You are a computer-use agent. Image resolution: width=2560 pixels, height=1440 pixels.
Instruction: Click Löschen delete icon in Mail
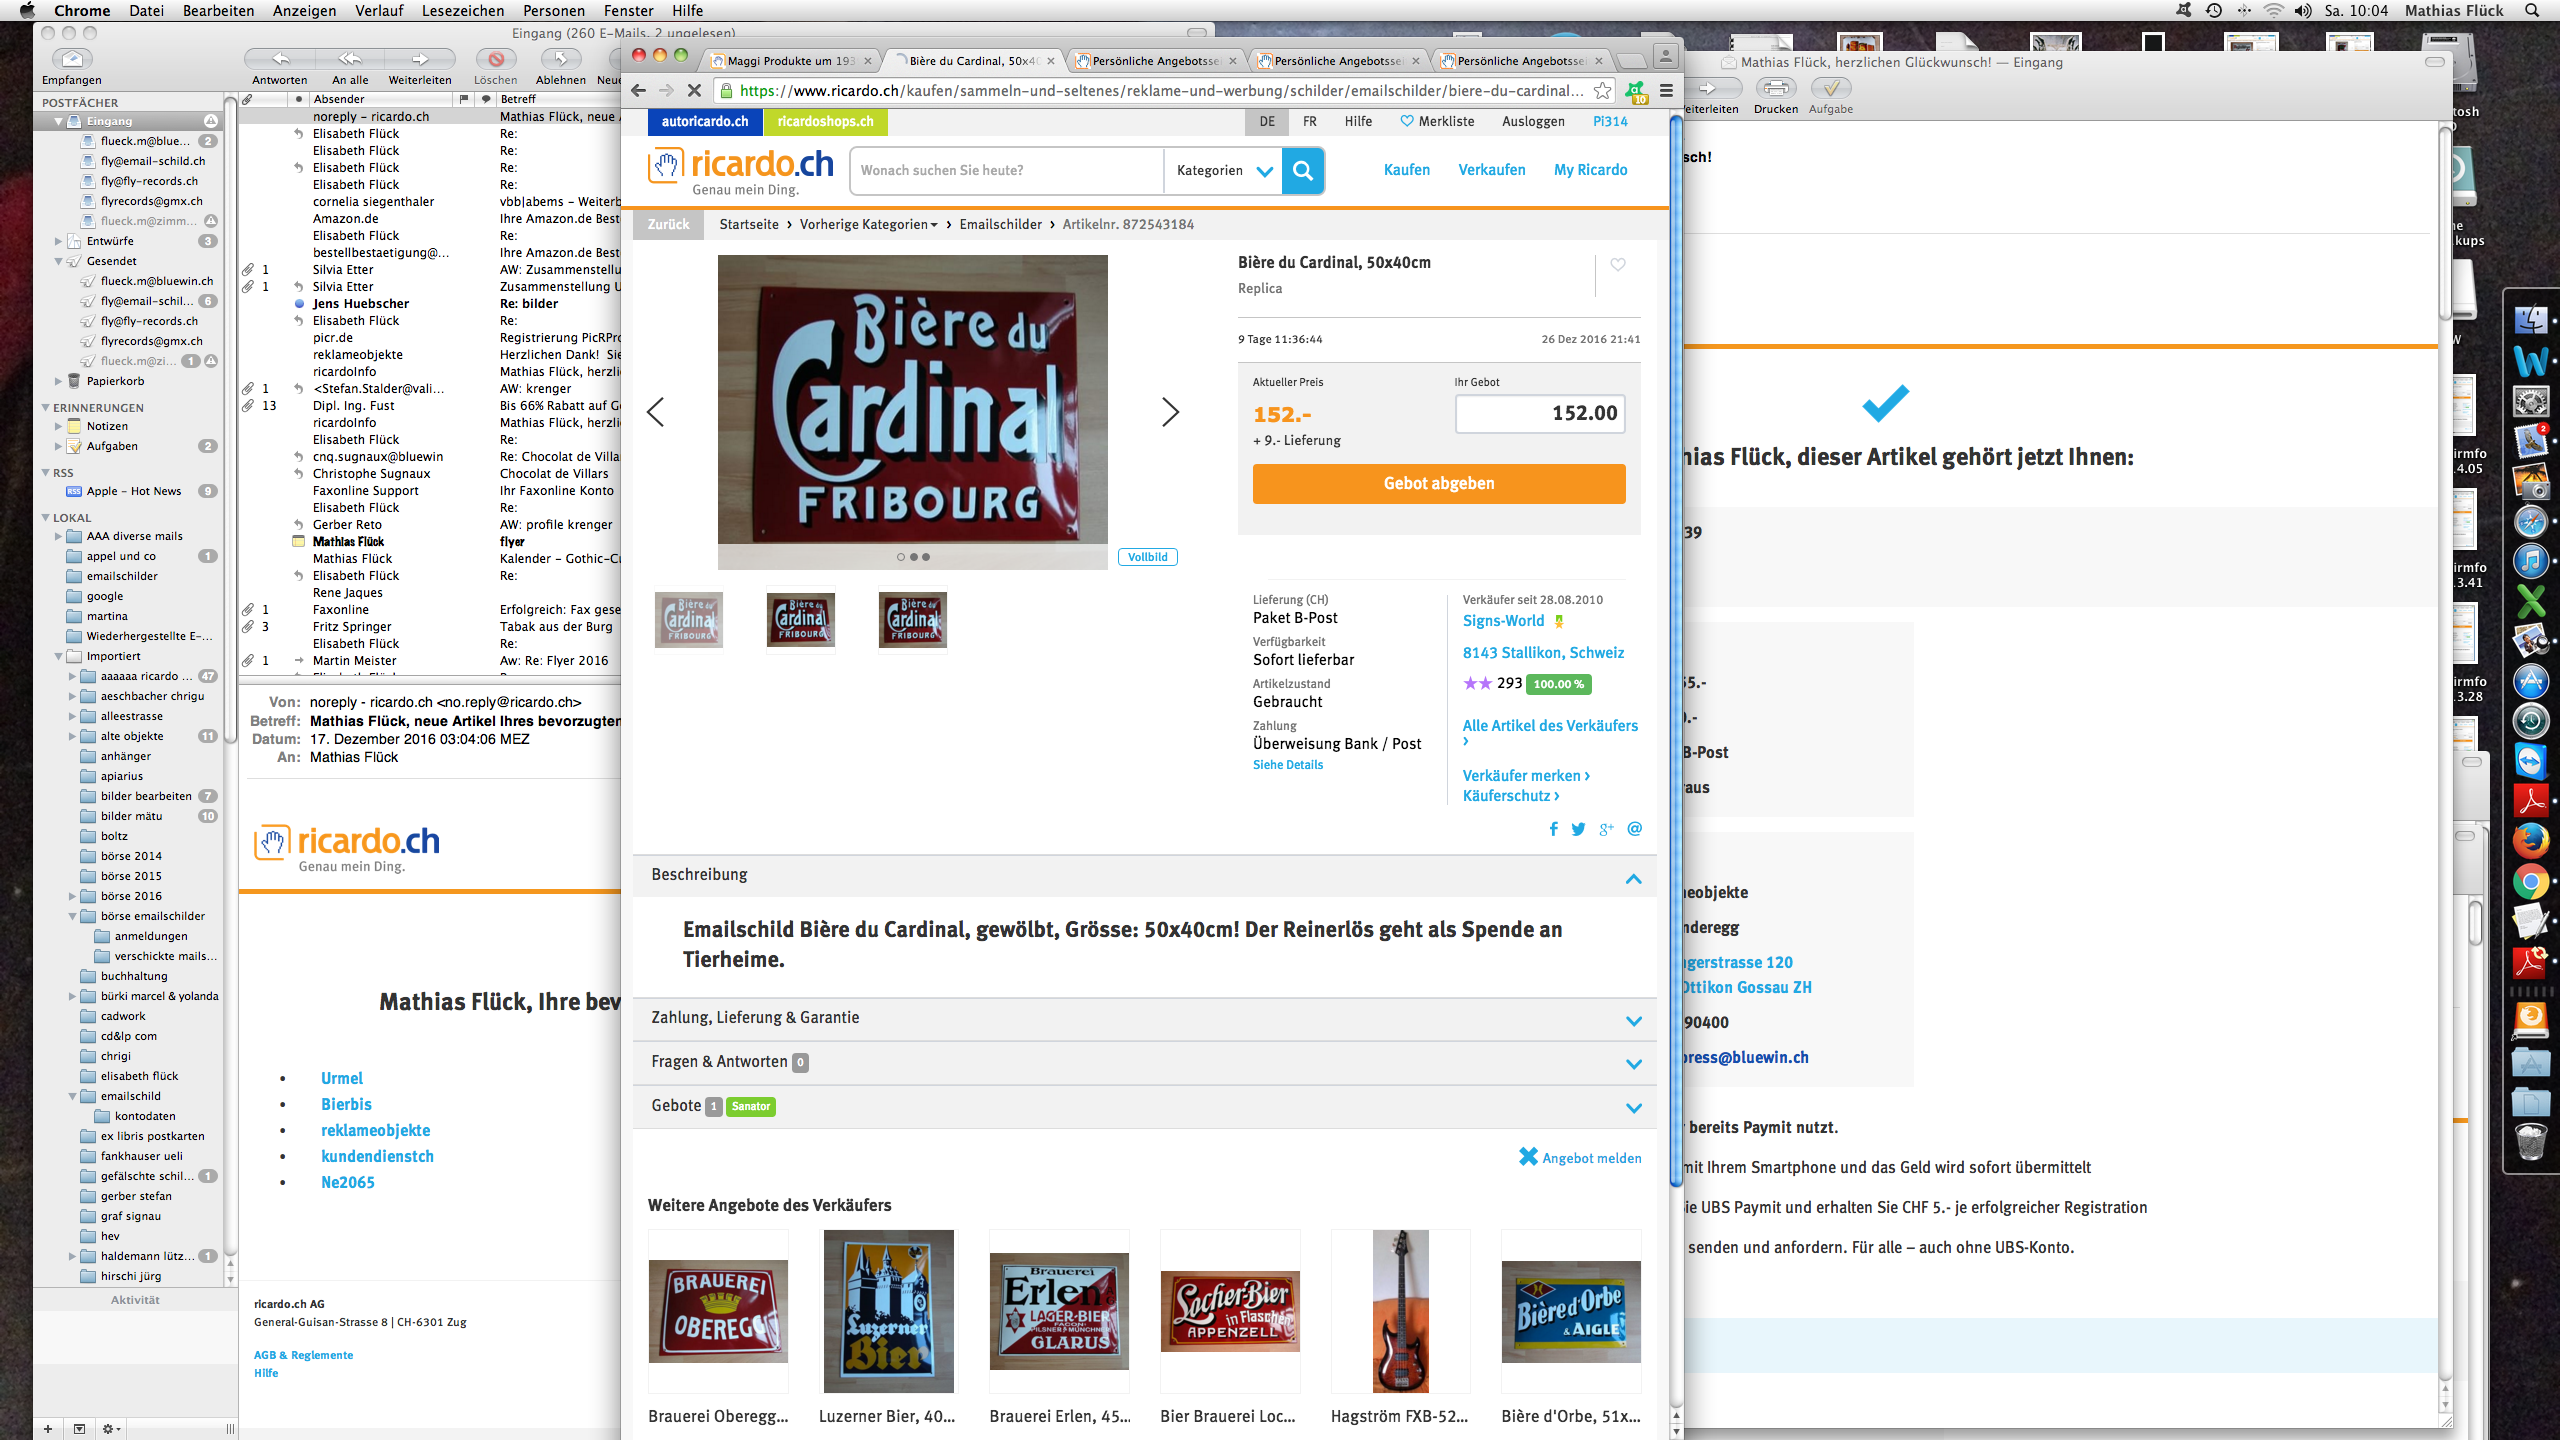pos(496,59)
